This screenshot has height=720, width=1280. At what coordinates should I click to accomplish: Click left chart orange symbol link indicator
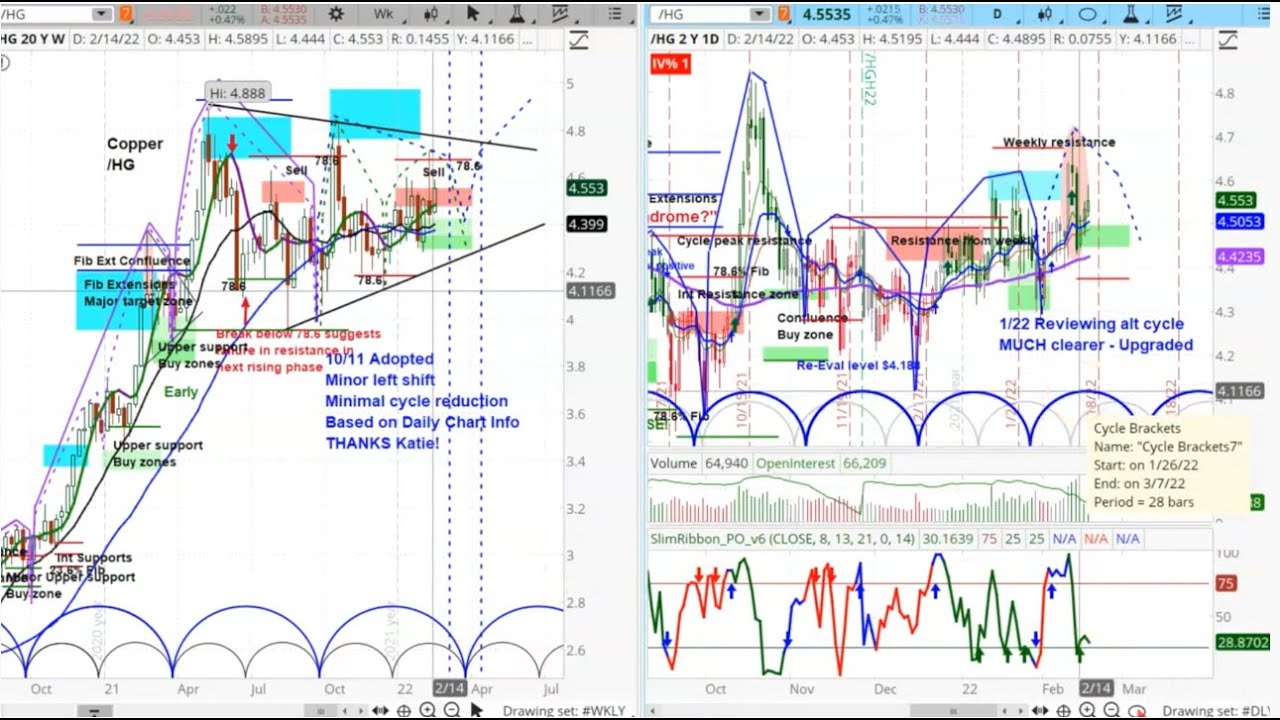pyautogui.click(x=125, y=14)
